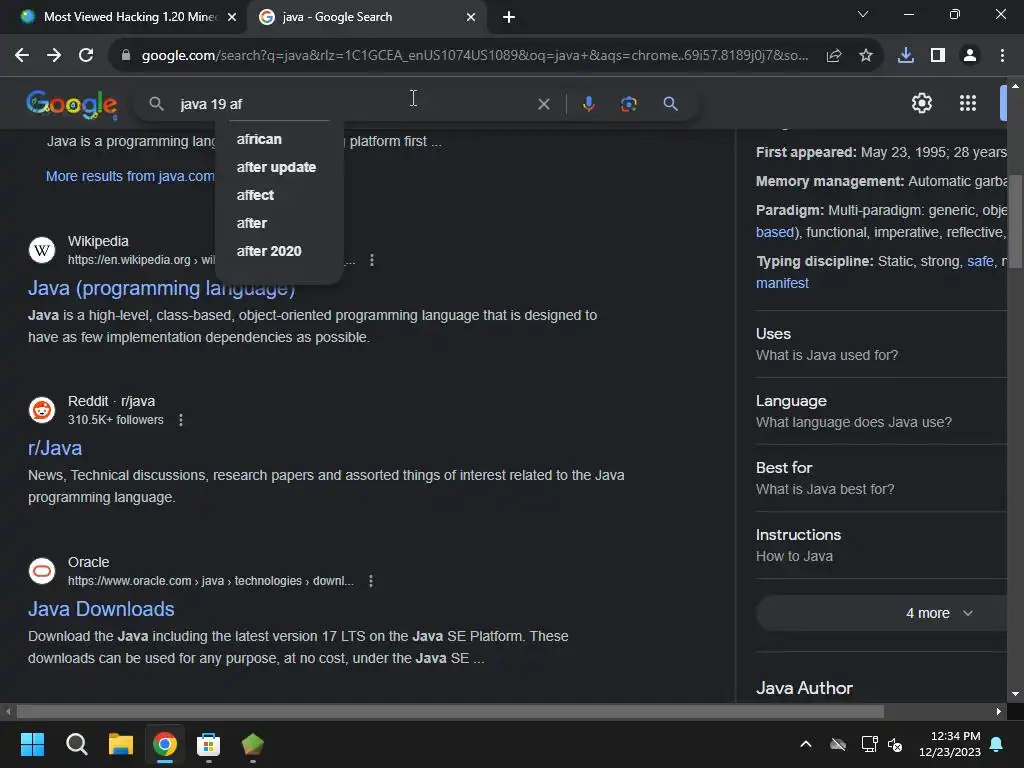
Task: Clear the Google search box text
Action: tap(543, 104)
